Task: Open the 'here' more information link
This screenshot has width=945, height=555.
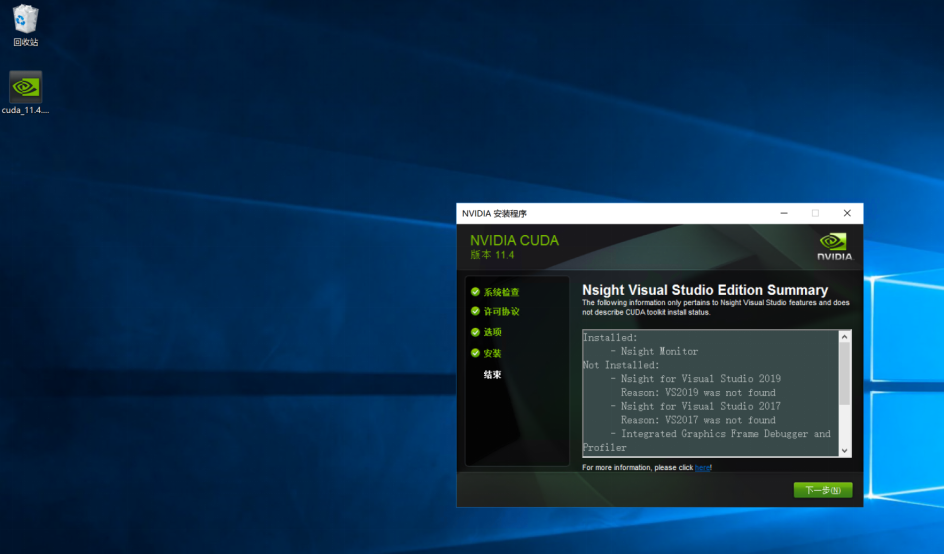Action: coord(702,467)
